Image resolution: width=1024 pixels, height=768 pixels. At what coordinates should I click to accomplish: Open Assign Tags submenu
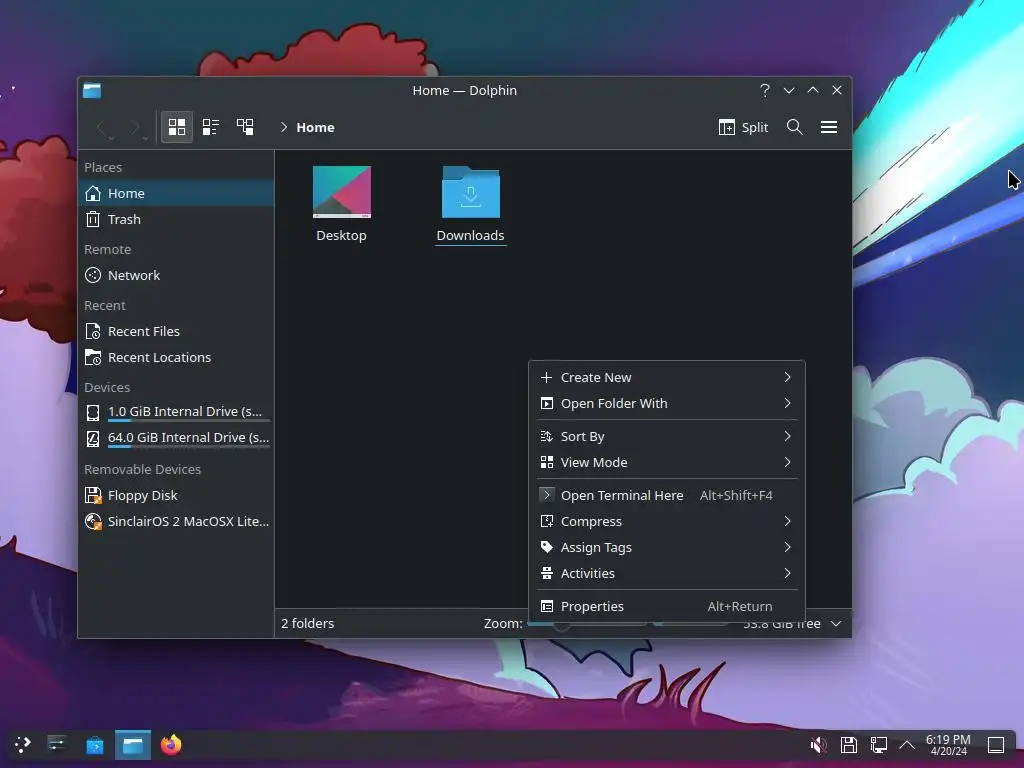coord(666,547)
